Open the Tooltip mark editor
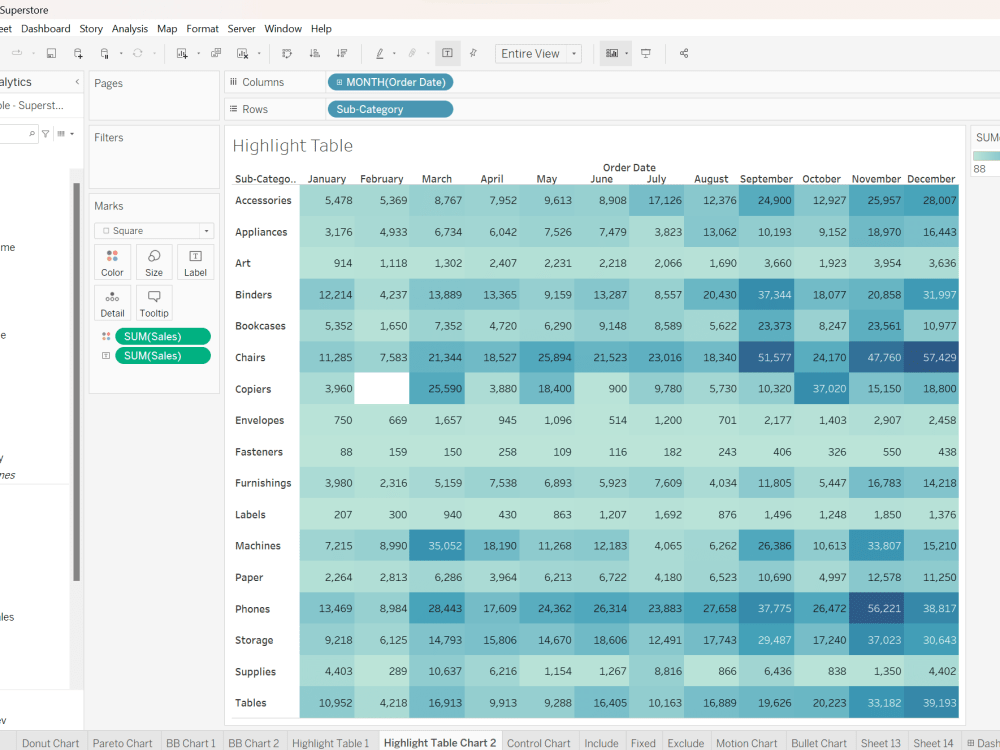Screen dimensions: 1000x750 click(154, 302)
